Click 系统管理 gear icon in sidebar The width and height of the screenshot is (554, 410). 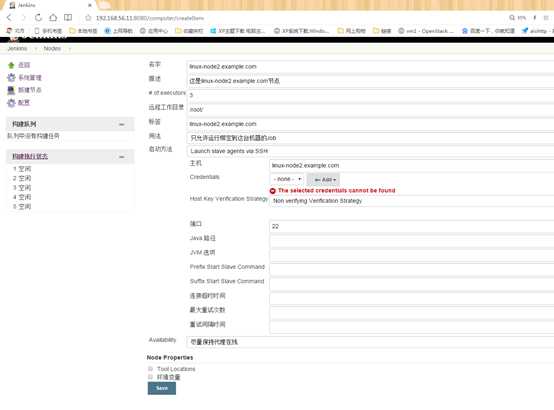pyautogui.click(x=11, y=77)
